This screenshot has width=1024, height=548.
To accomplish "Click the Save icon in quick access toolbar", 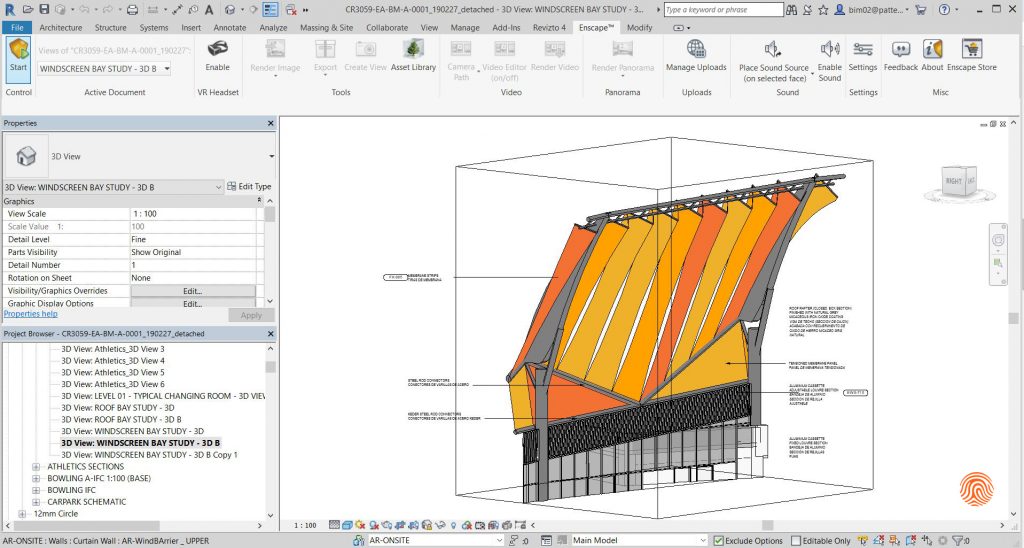I will [44, 10].
